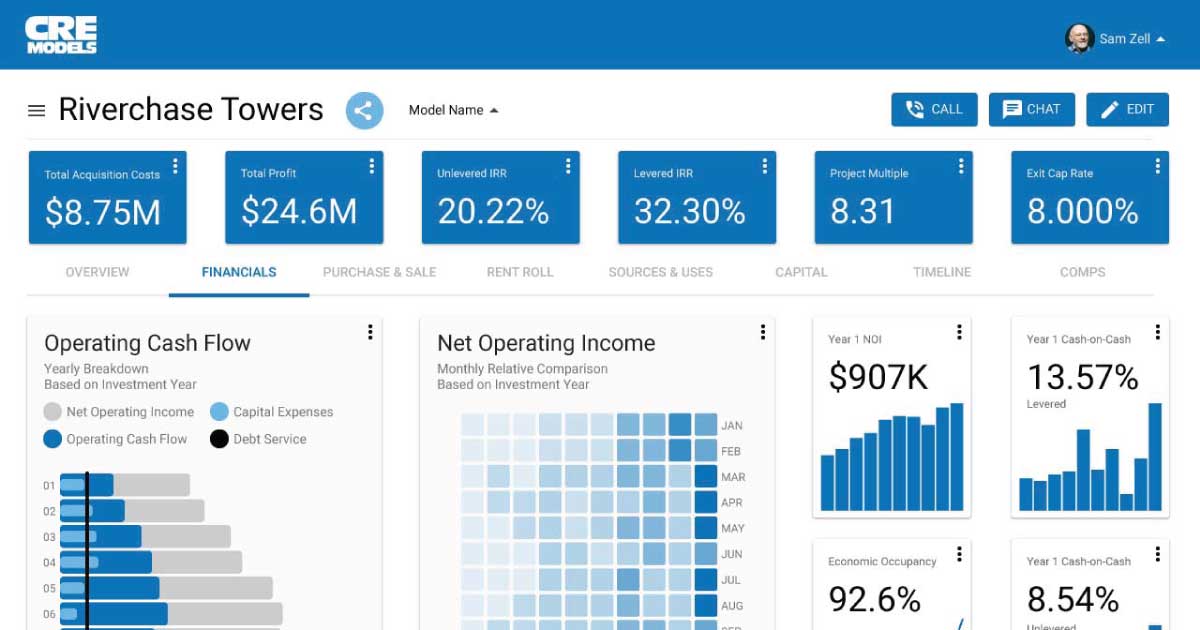
Task: Click the Edit pencil icon
Action: point(1113,110)
